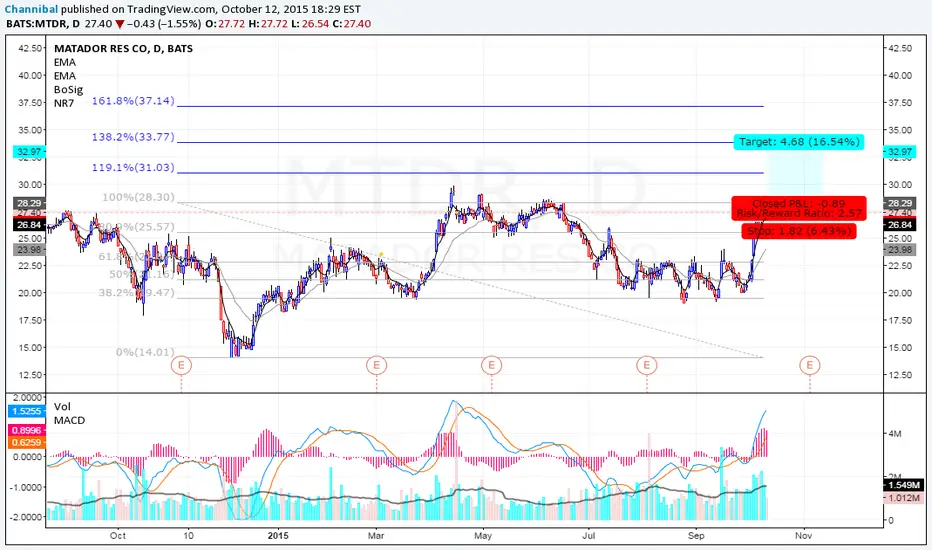The height and width of the screenshot is (550, 932).
Task: Click the cyan 32.97 tag on right axis
Action: point(900,152)
